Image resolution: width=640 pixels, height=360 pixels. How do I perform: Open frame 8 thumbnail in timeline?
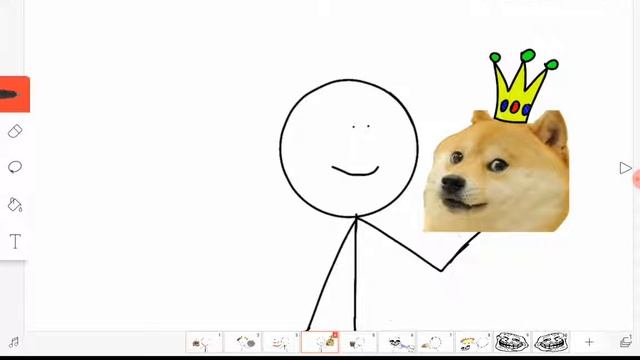[473, 342]
